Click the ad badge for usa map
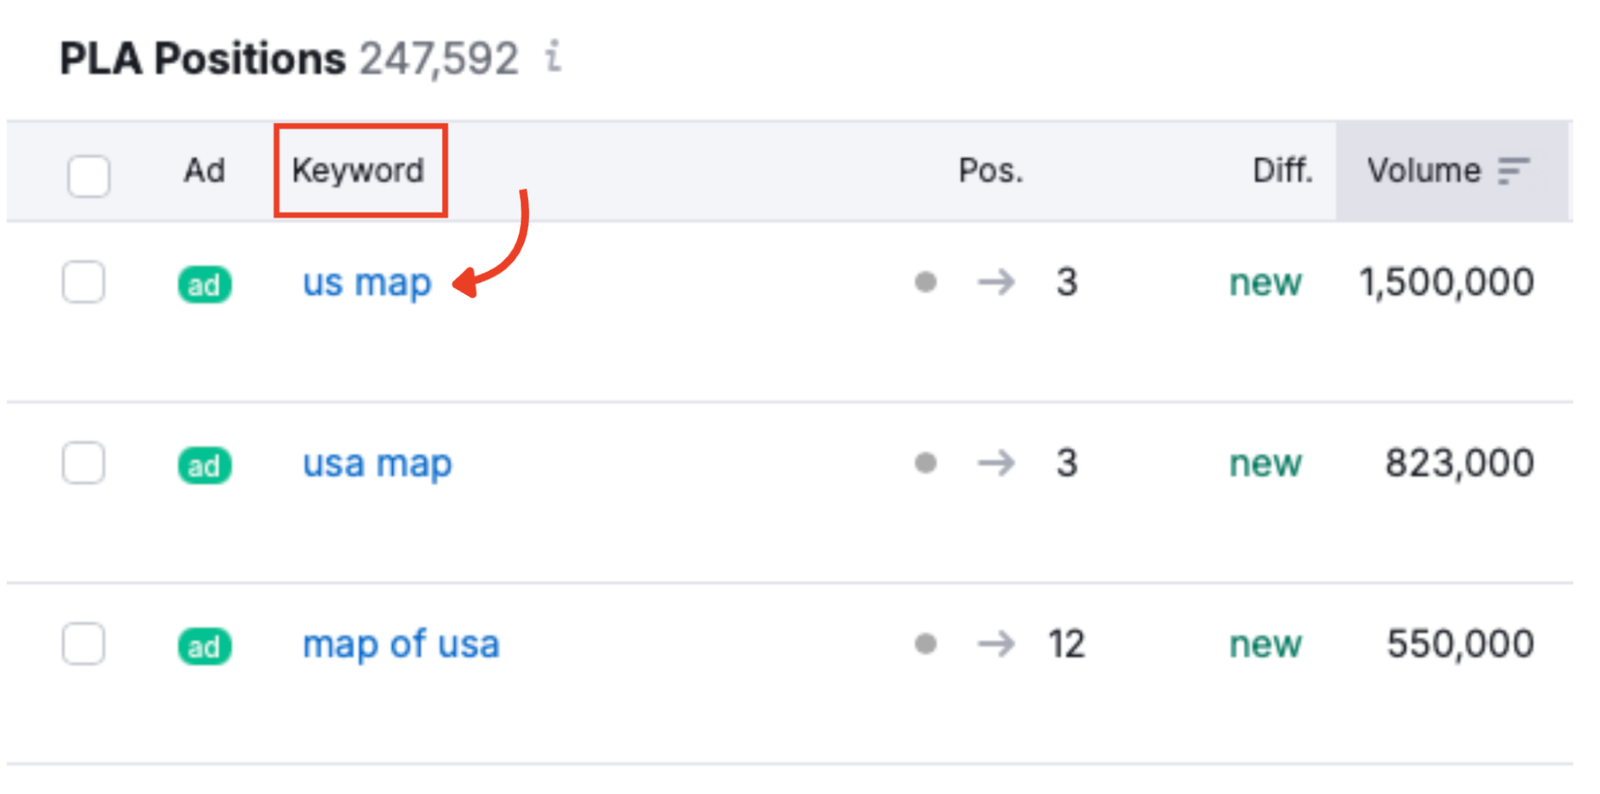Viewport: 1600px width, 794px height. [x=205, y=465]
